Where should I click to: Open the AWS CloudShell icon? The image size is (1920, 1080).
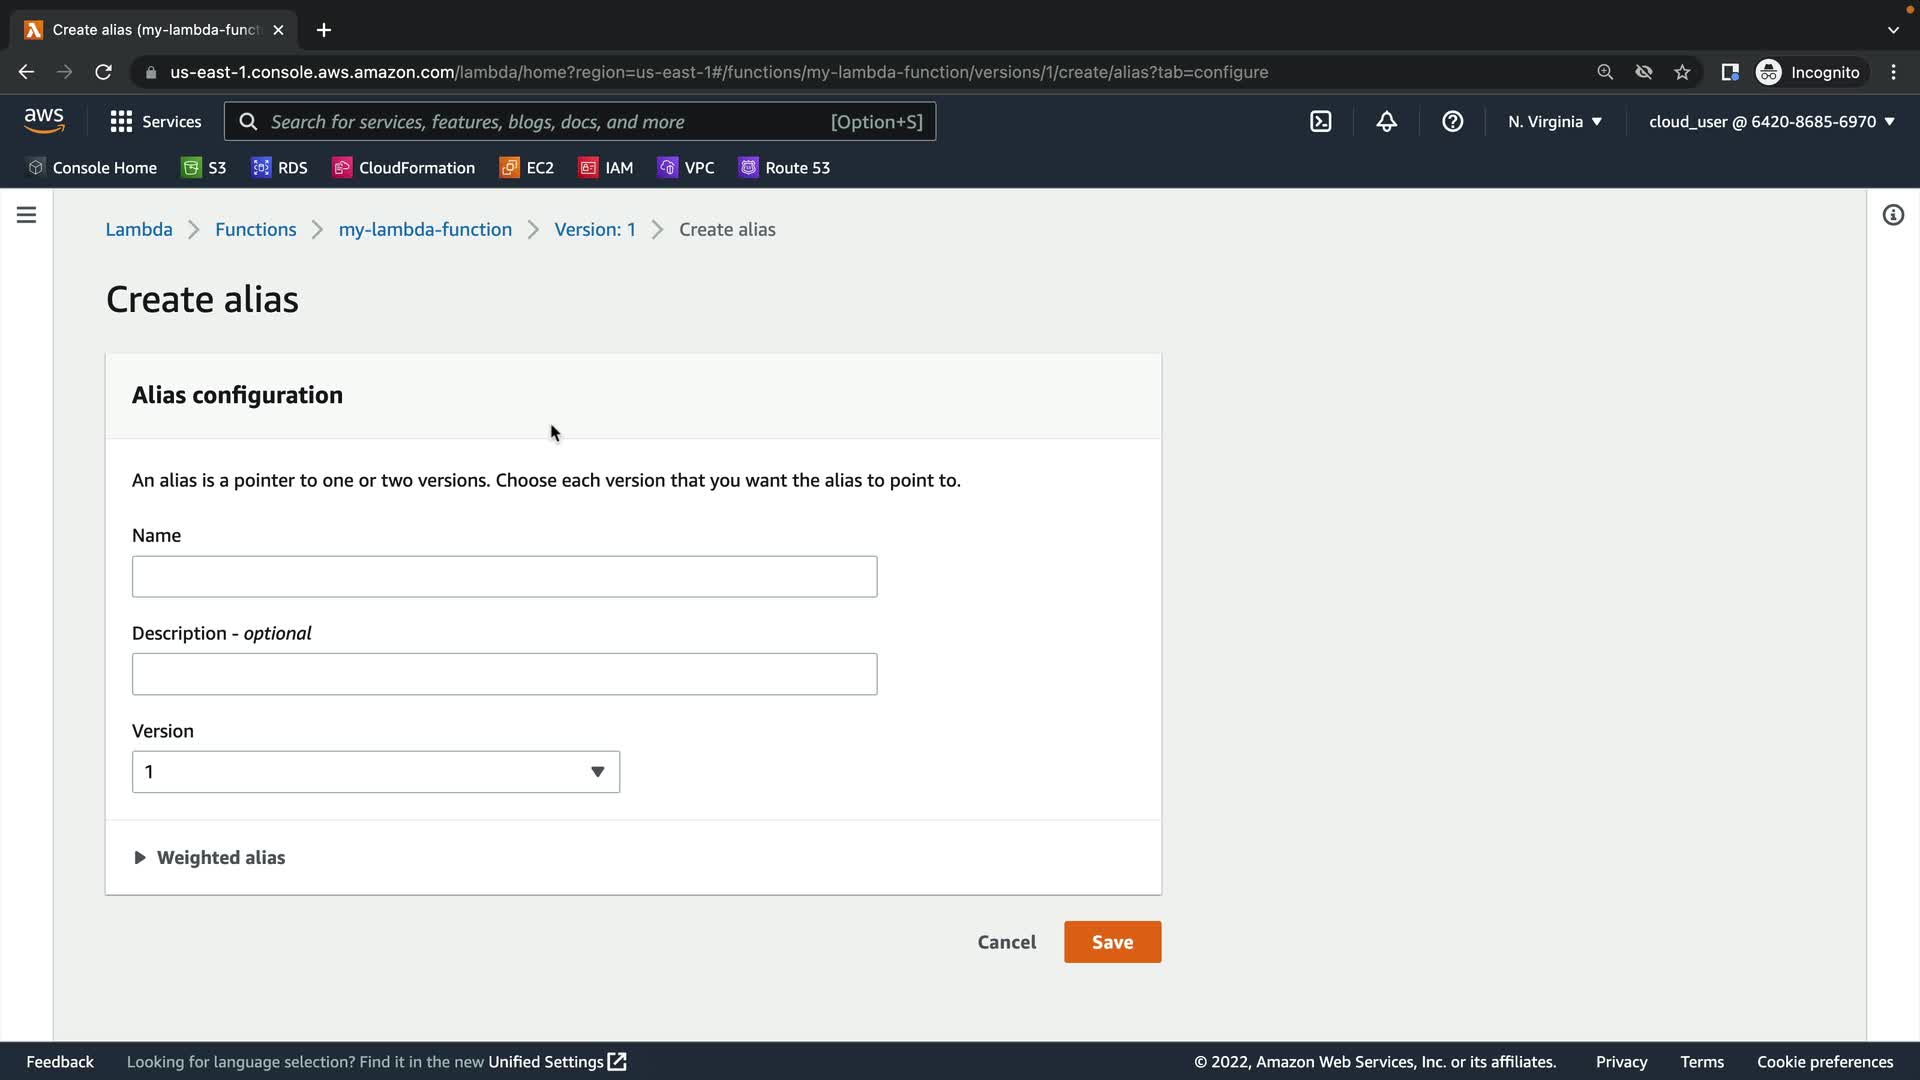point(1320,121)
